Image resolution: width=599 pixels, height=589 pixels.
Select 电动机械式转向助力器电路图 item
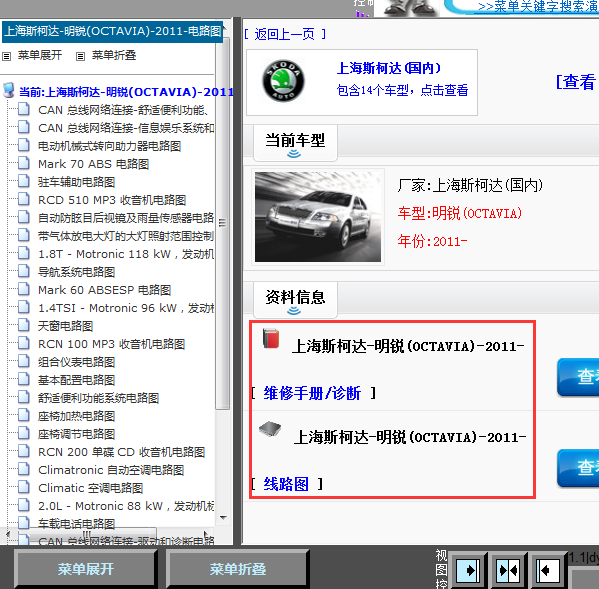pos(109,146)
